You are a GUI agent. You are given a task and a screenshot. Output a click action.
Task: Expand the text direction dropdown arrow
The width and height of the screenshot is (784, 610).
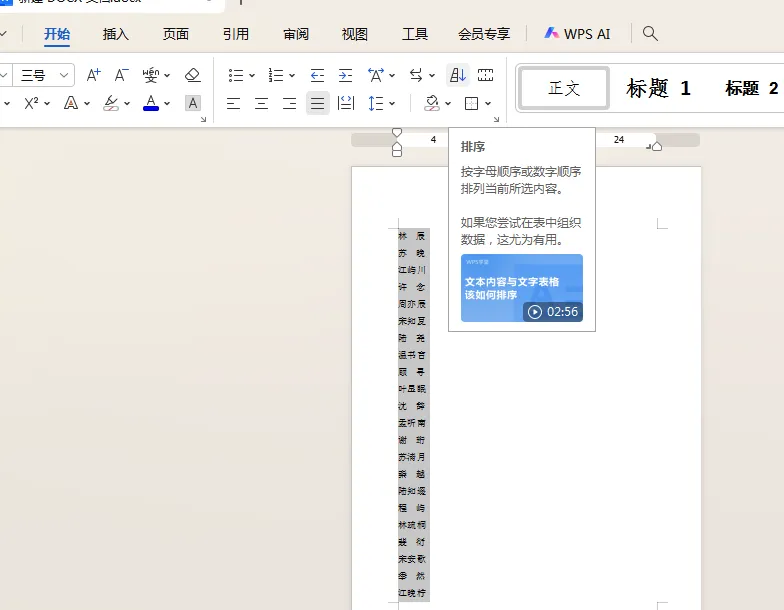pyautogui.click(x=432, y=76)
